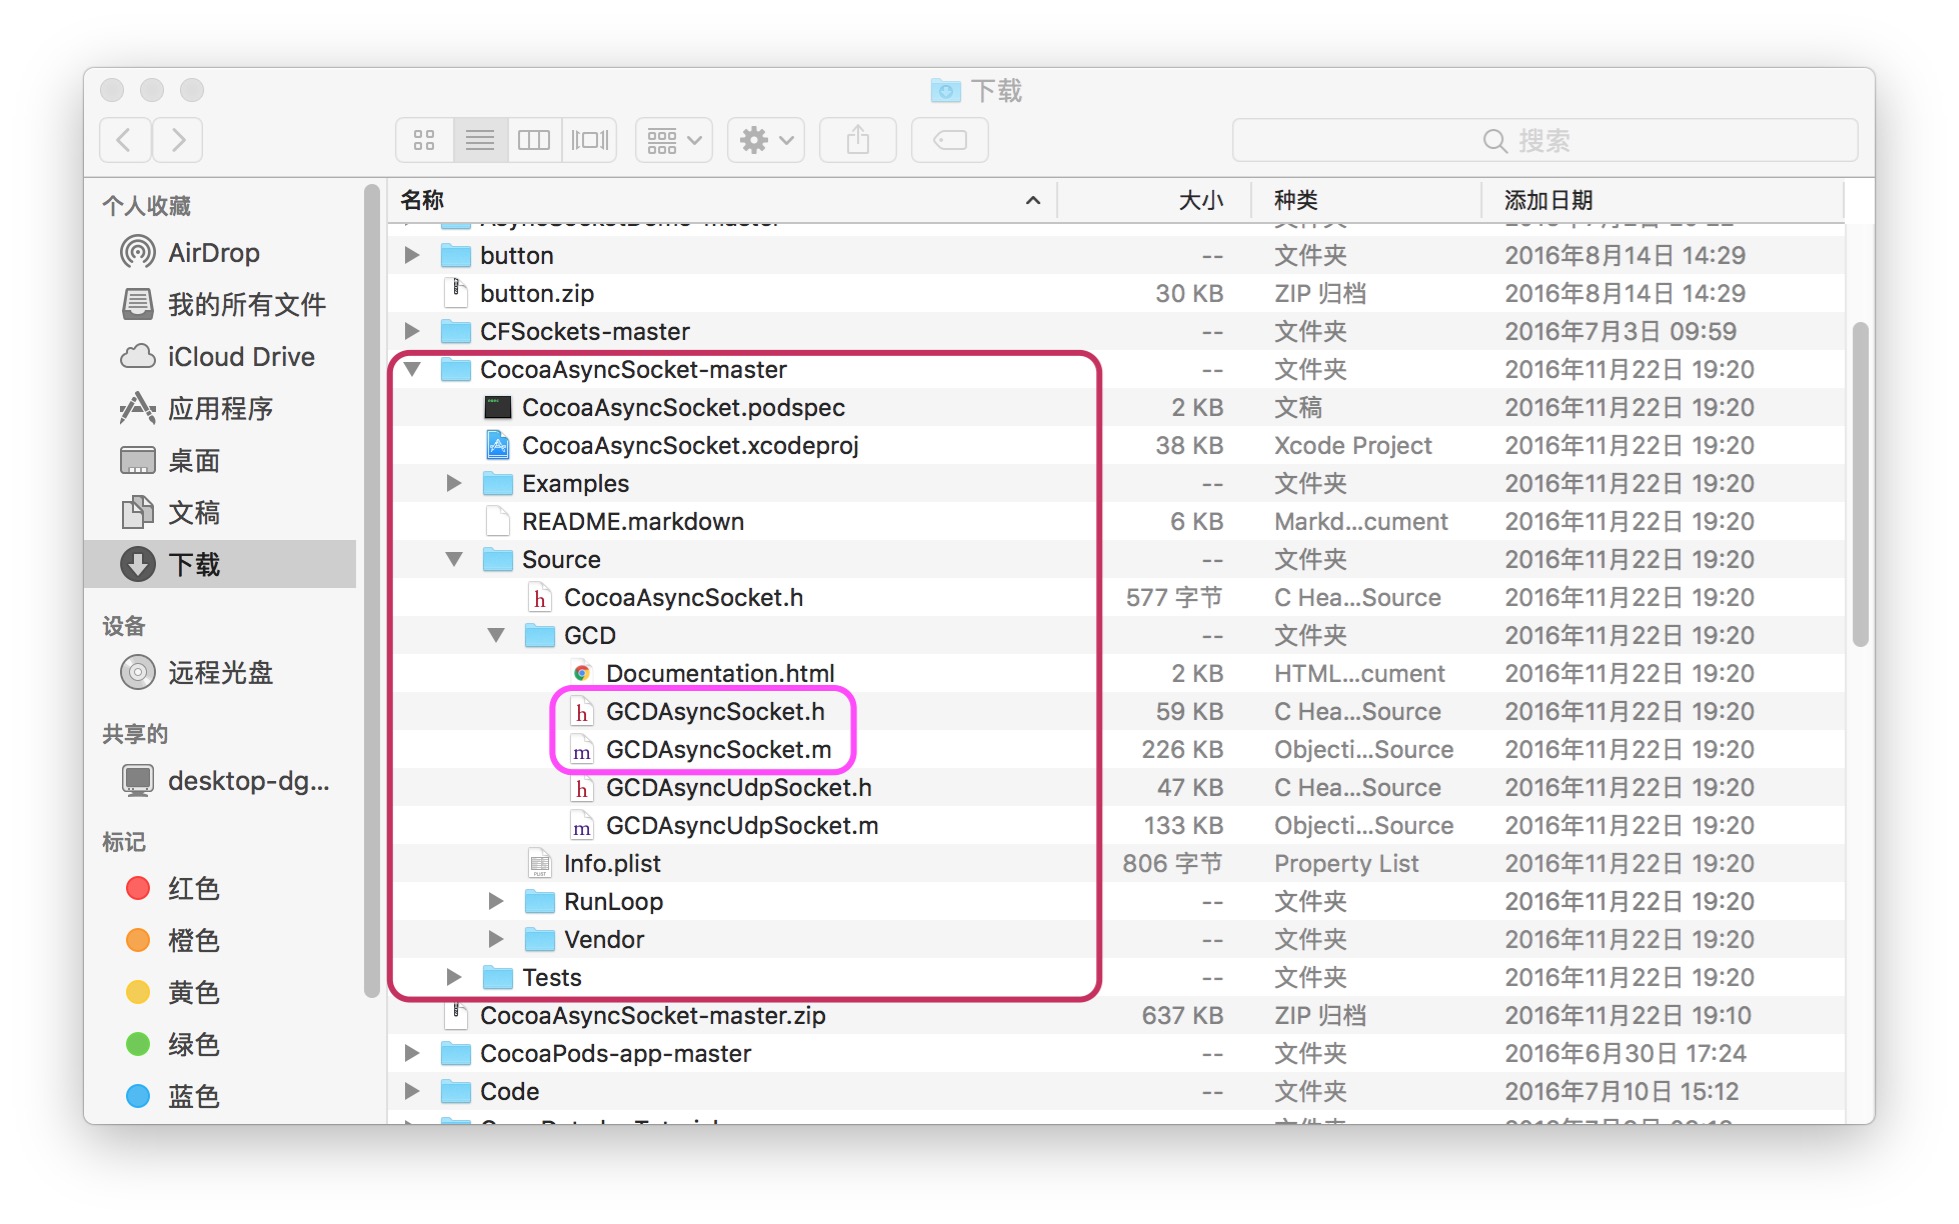Expand the button folder
Screen dimensions: 1959x1224
411,255
